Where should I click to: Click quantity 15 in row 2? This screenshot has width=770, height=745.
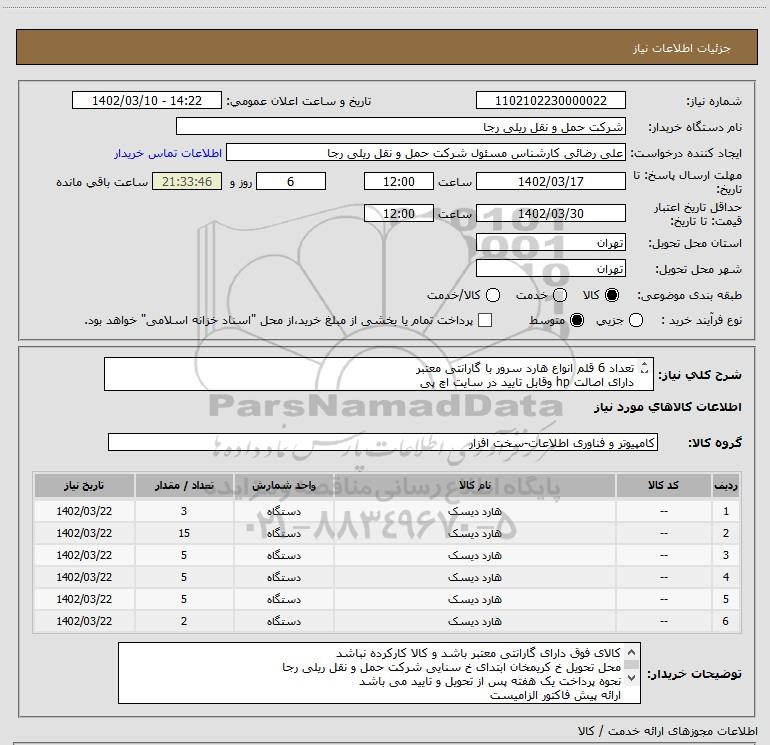click(x=184, y=533)
